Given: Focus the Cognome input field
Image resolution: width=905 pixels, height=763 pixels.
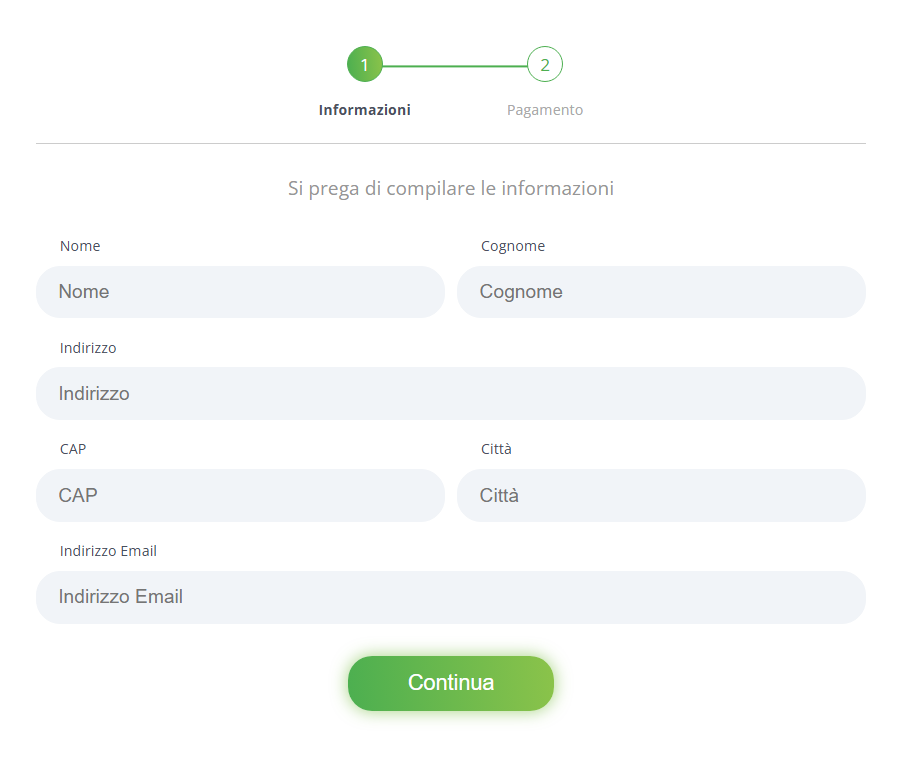Looking at the screenshot, I should (x=661, y=291).
